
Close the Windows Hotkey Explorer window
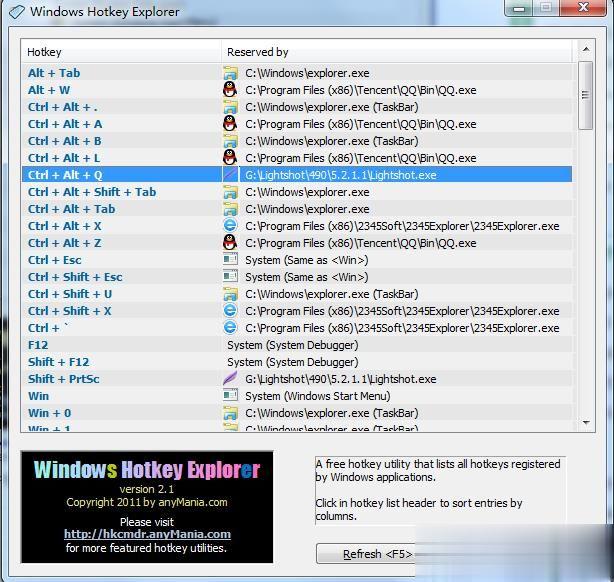pos(583,7)
